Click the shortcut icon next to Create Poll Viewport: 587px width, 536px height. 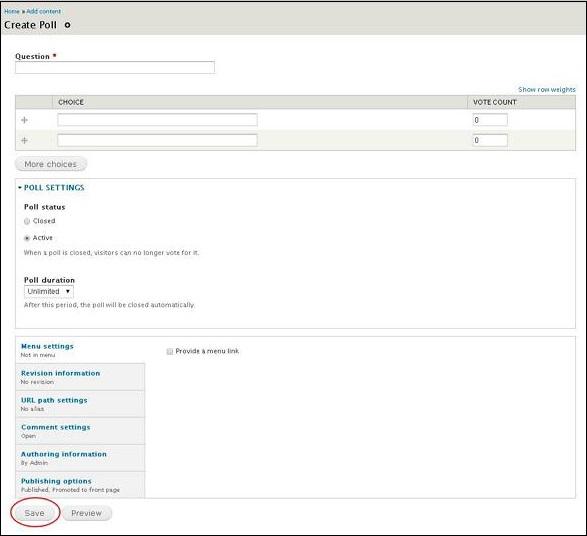pyautogui.click(x=67, y=25)
